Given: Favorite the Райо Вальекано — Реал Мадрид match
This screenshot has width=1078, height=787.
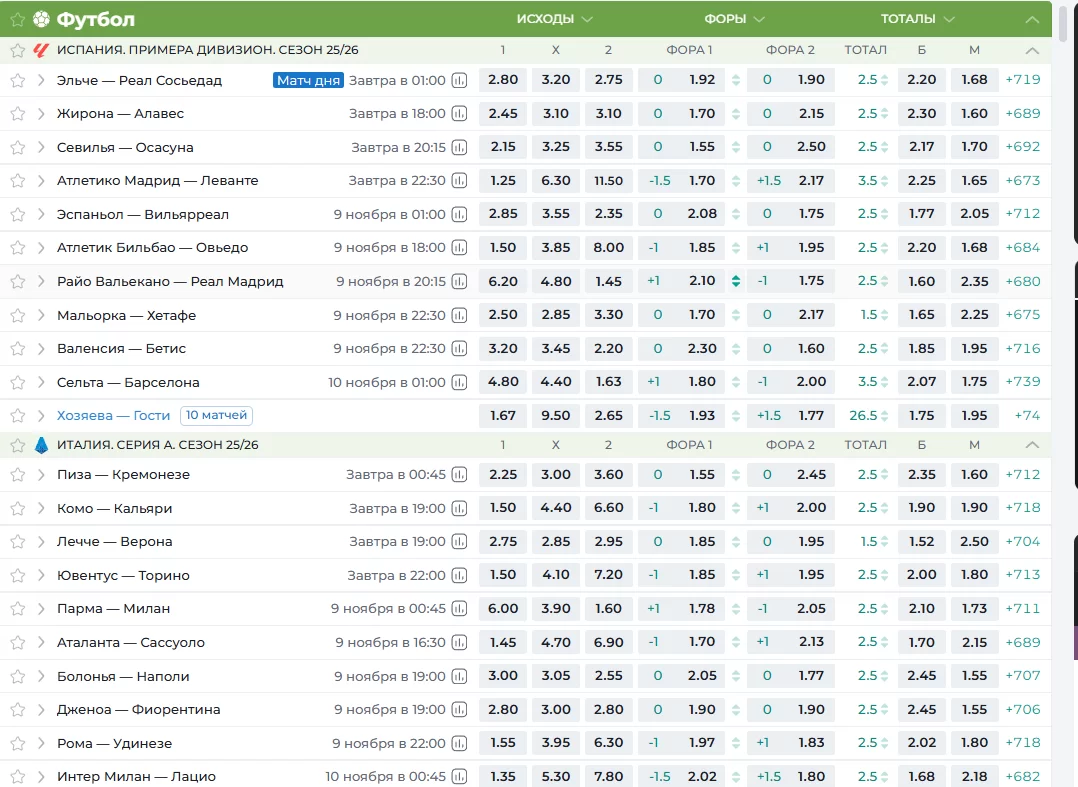Looking at the screenshot, I should pyautogui.click(x=17, y=282).
